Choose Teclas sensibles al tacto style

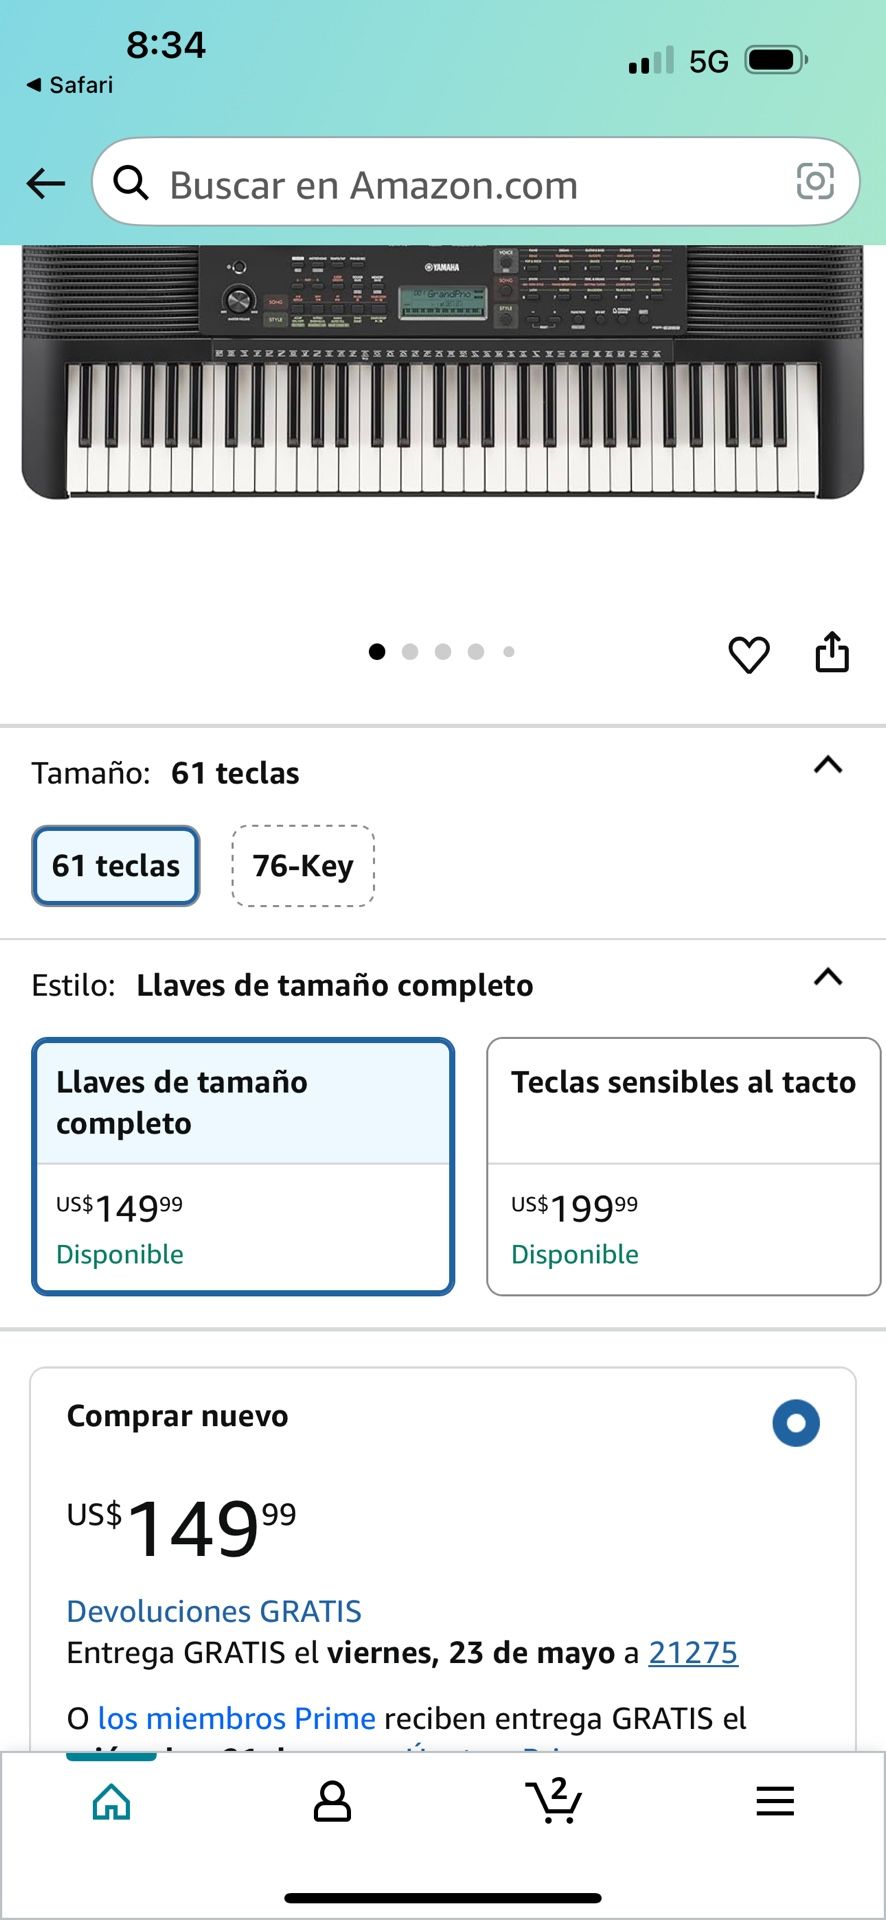pyautogui.click(x=684, y=1166)
